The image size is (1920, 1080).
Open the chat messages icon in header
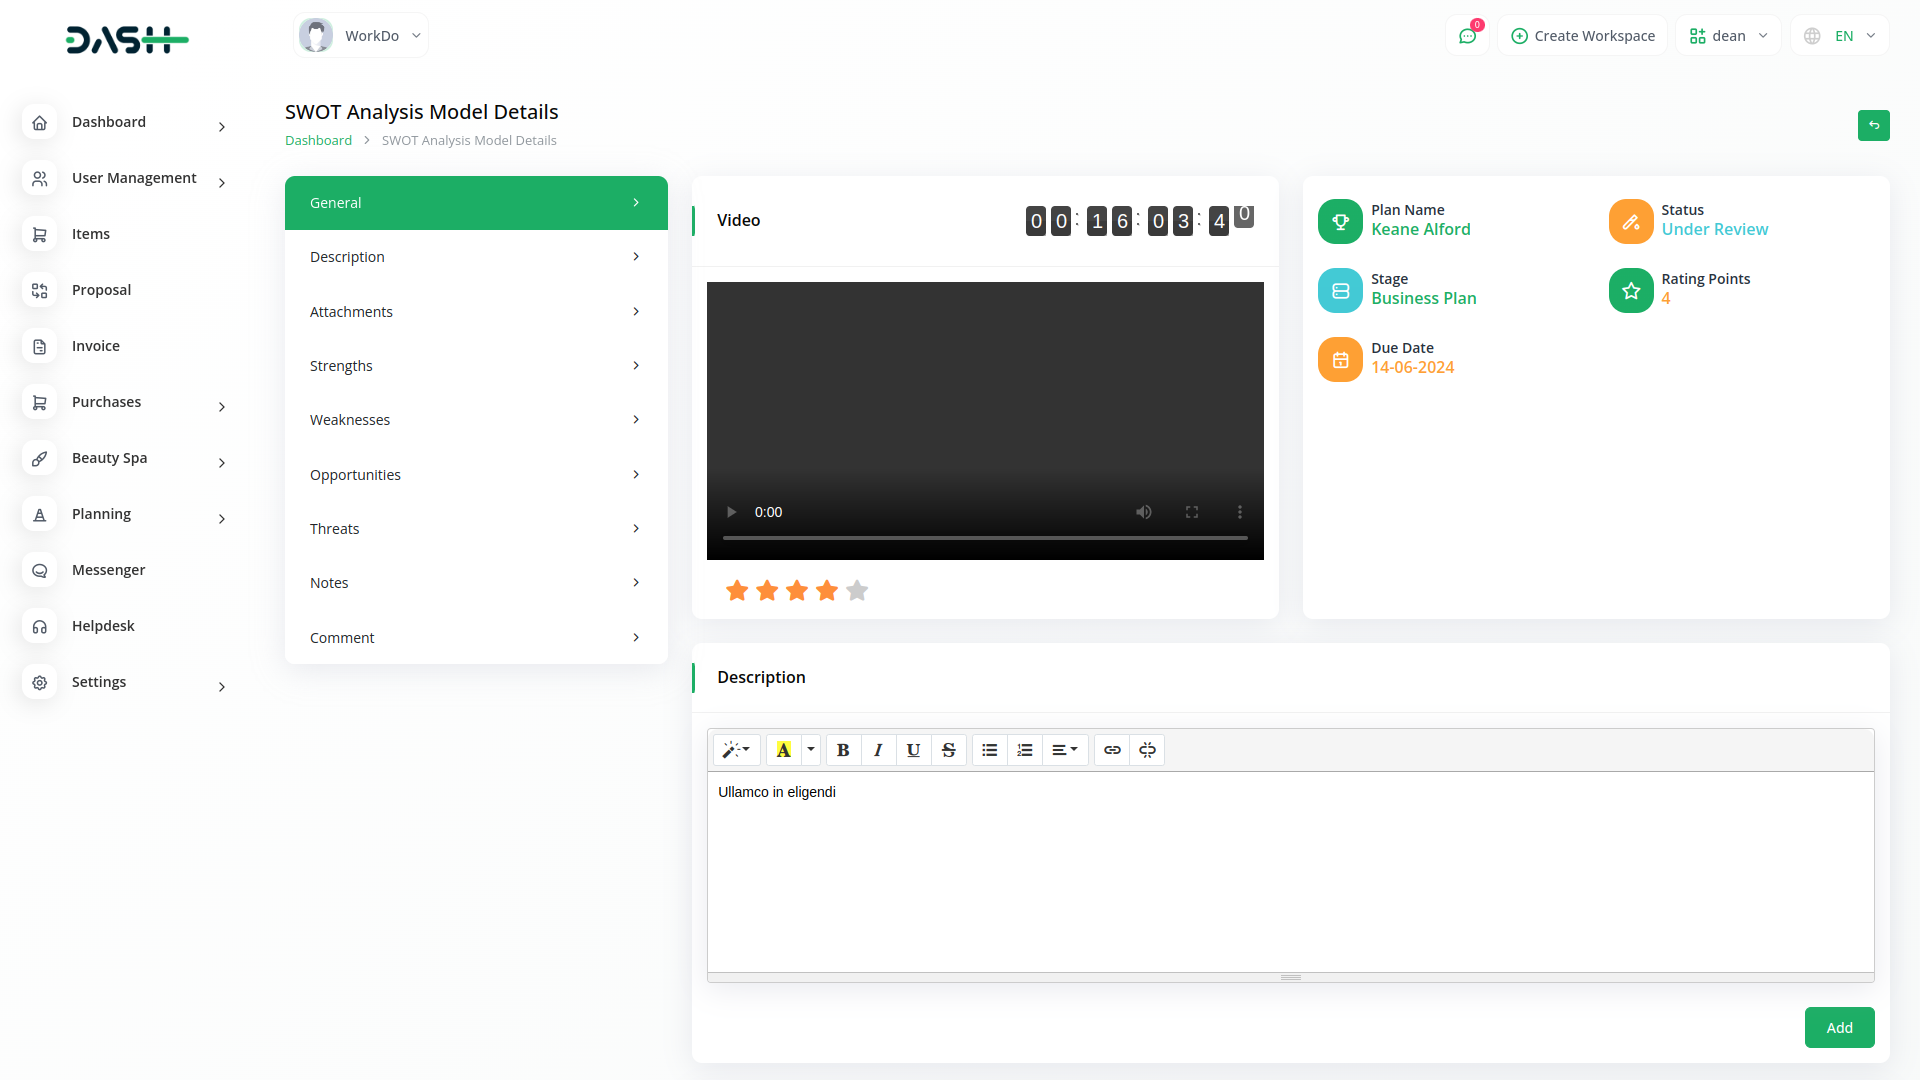1467,36
